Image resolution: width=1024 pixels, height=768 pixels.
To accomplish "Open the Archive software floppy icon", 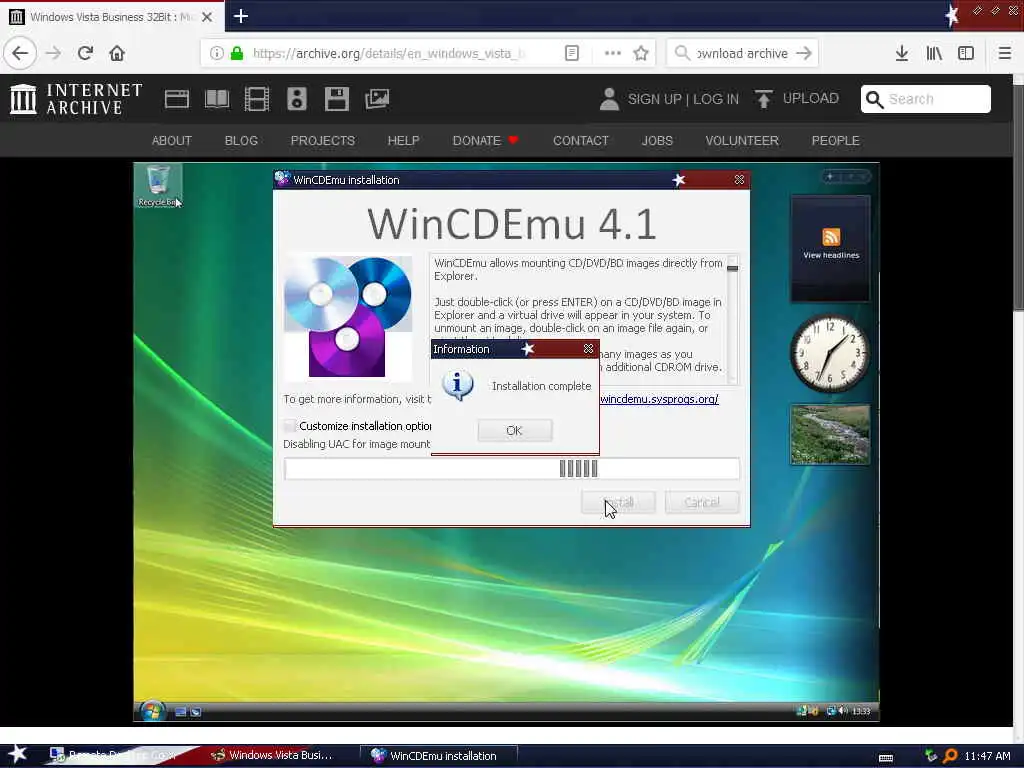I will pyautogui.click(x=337, y=99).
